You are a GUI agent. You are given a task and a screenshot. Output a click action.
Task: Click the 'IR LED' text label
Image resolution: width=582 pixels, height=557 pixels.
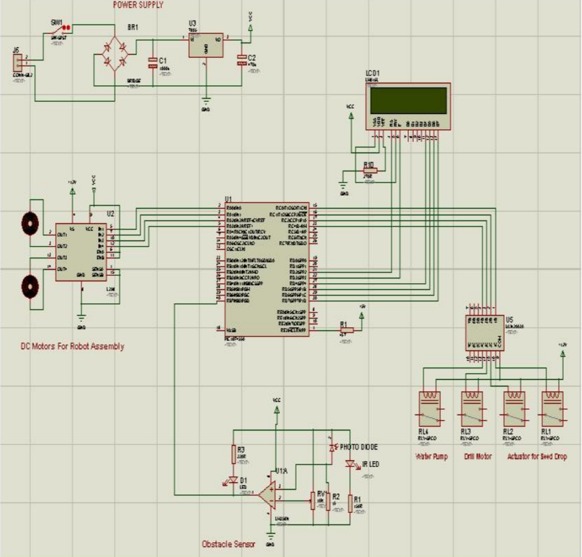tap(370, 464)
